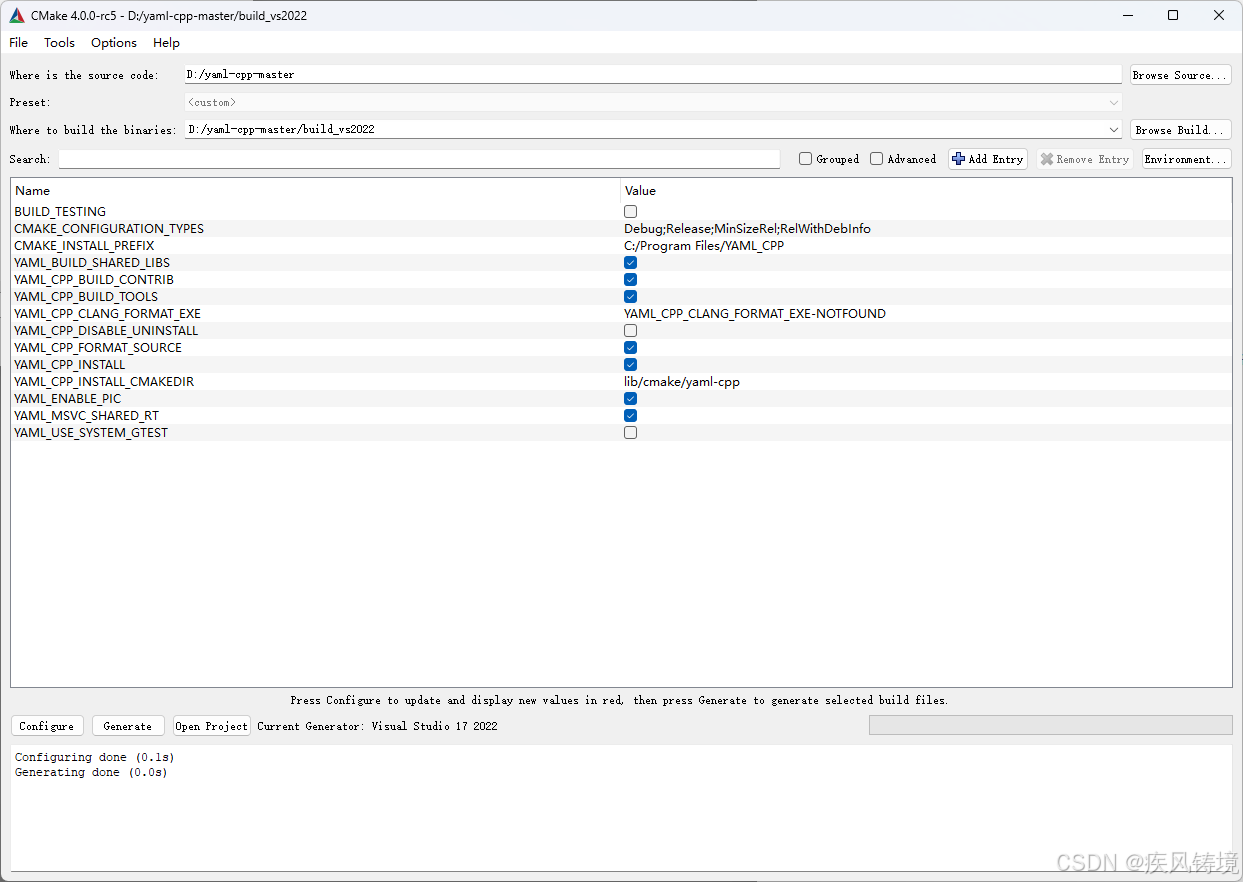The height and width of the screenshot is (882, 1243).
Task: Click the Browse Build button
Action: [x=1181, y=130]
